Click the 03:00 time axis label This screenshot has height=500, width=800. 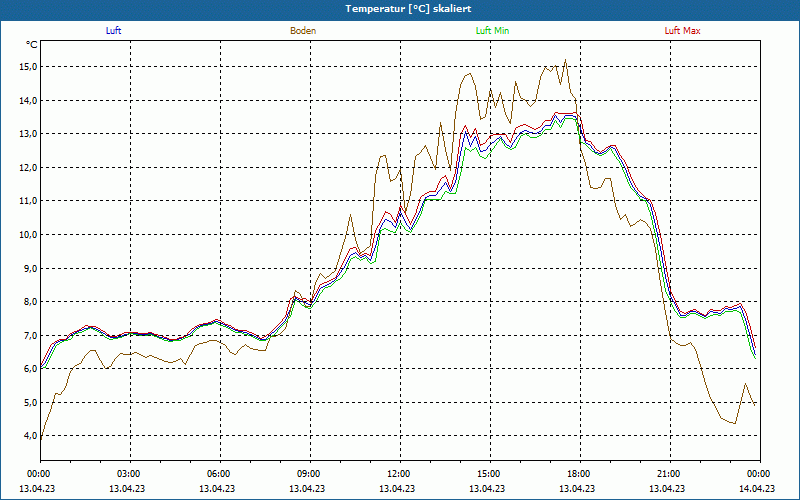(x=127, y=474)
